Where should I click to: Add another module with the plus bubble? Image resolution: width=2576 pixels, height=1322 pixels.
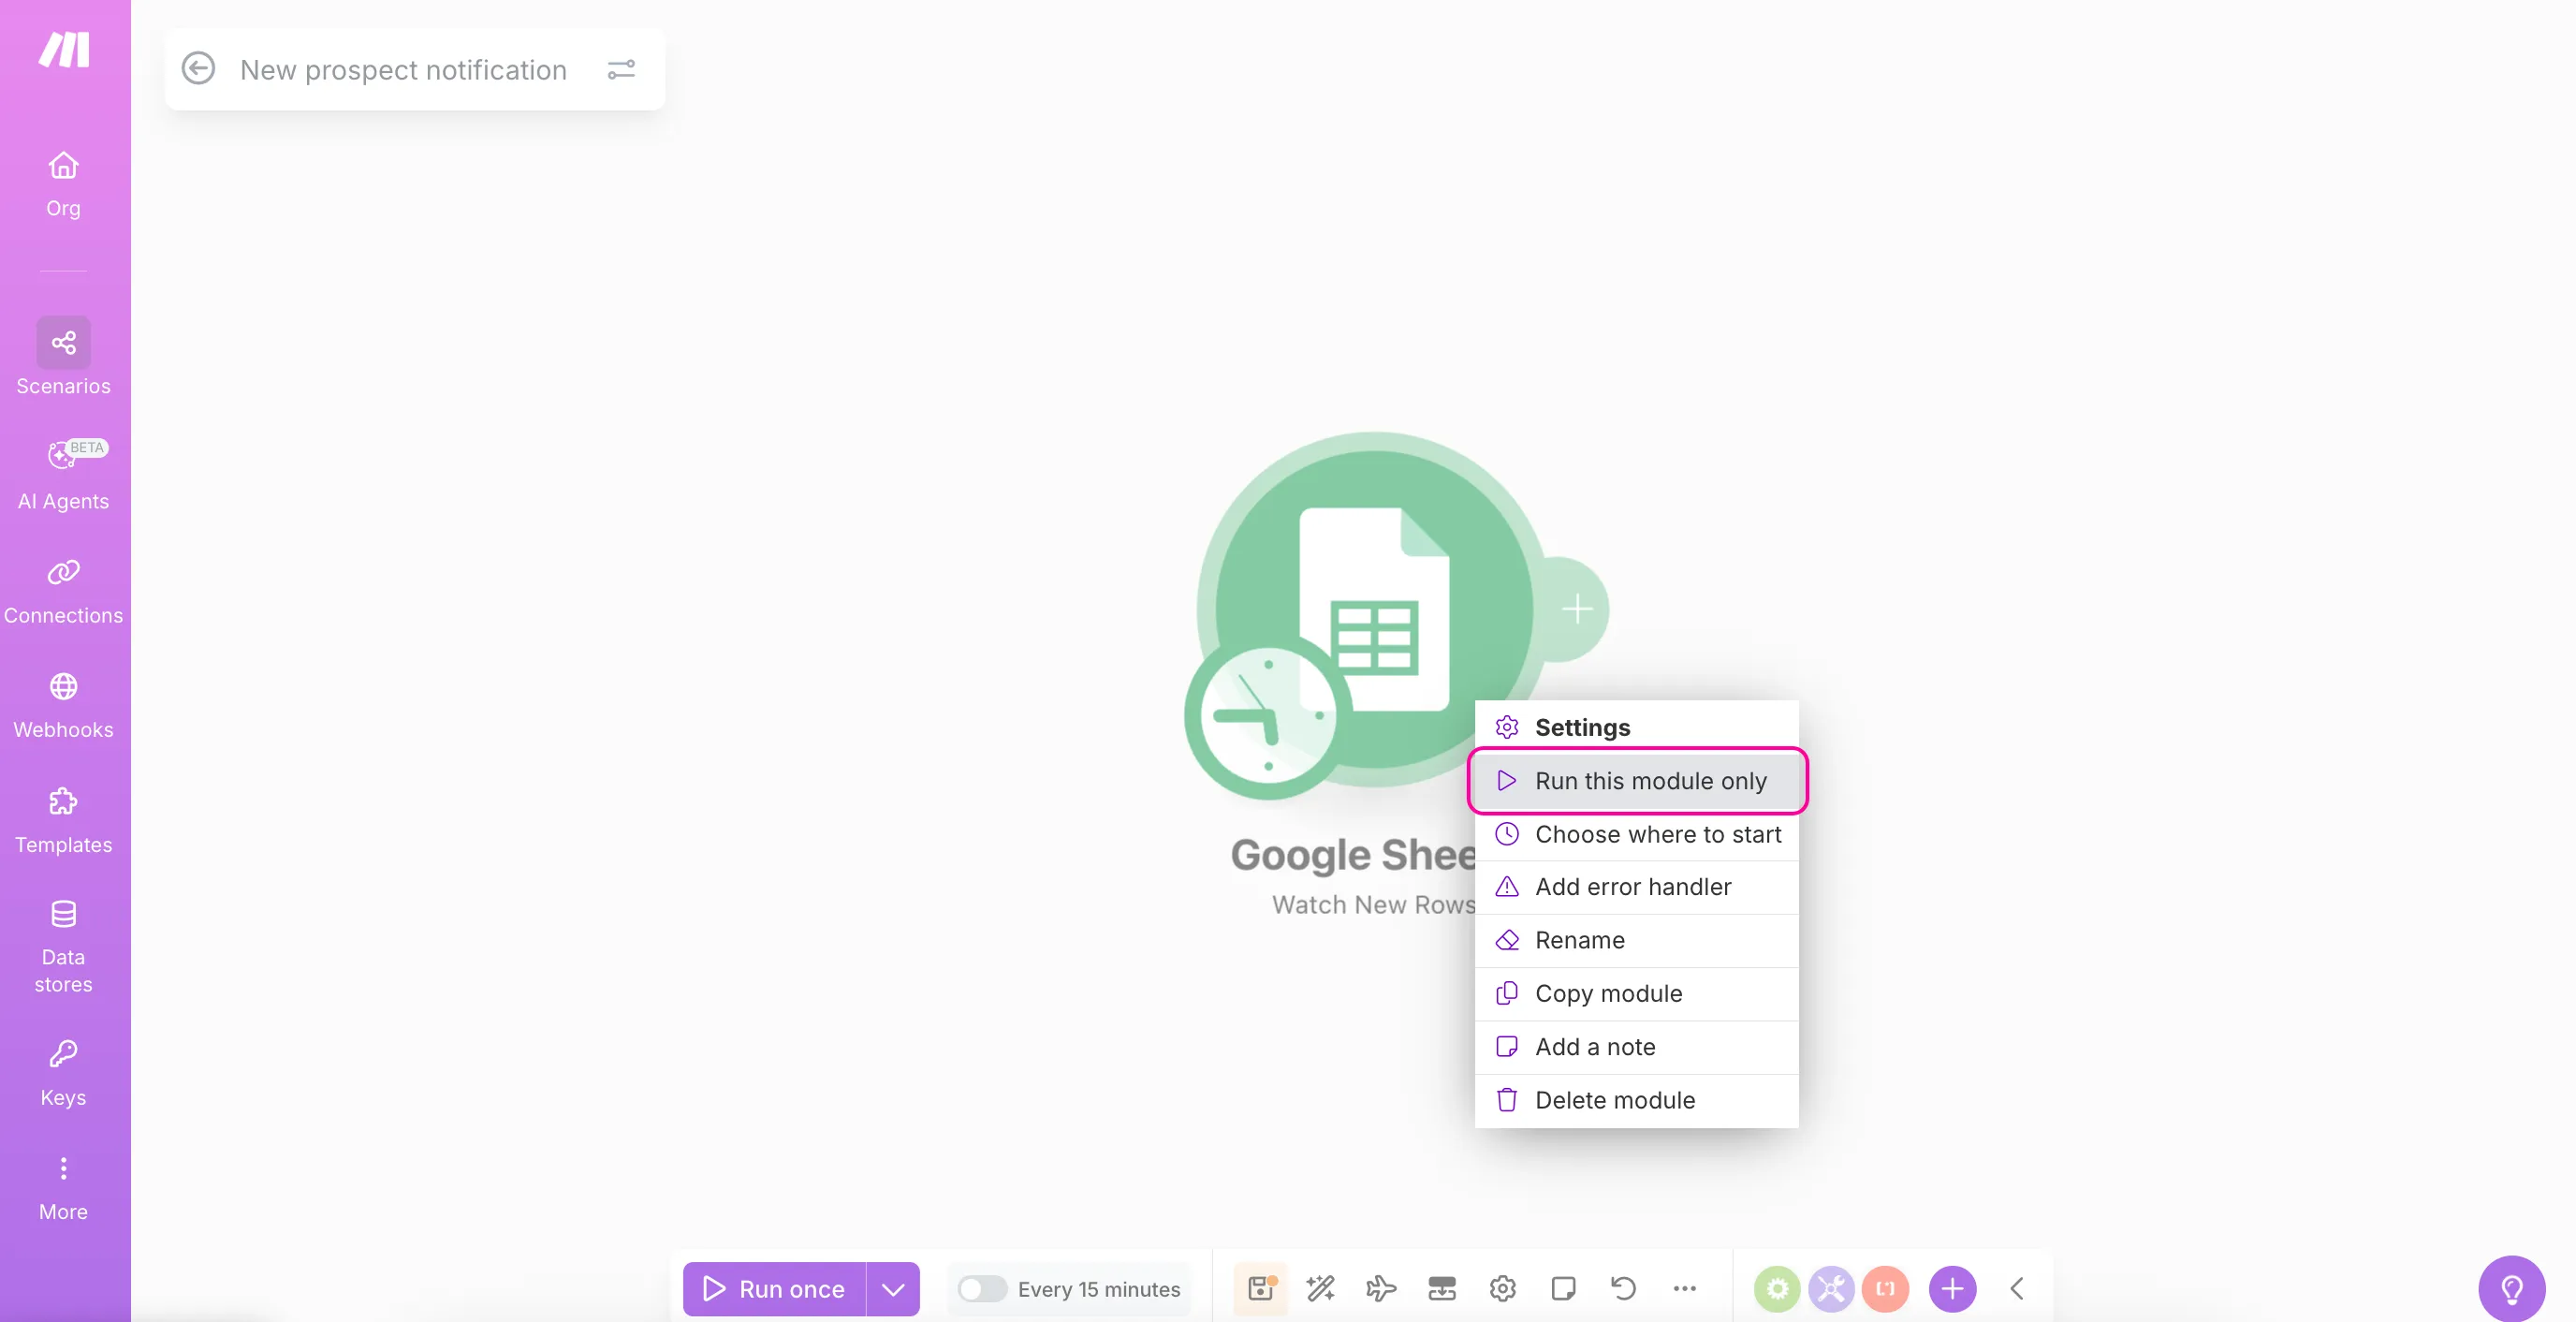click(x=1577, y=608)
